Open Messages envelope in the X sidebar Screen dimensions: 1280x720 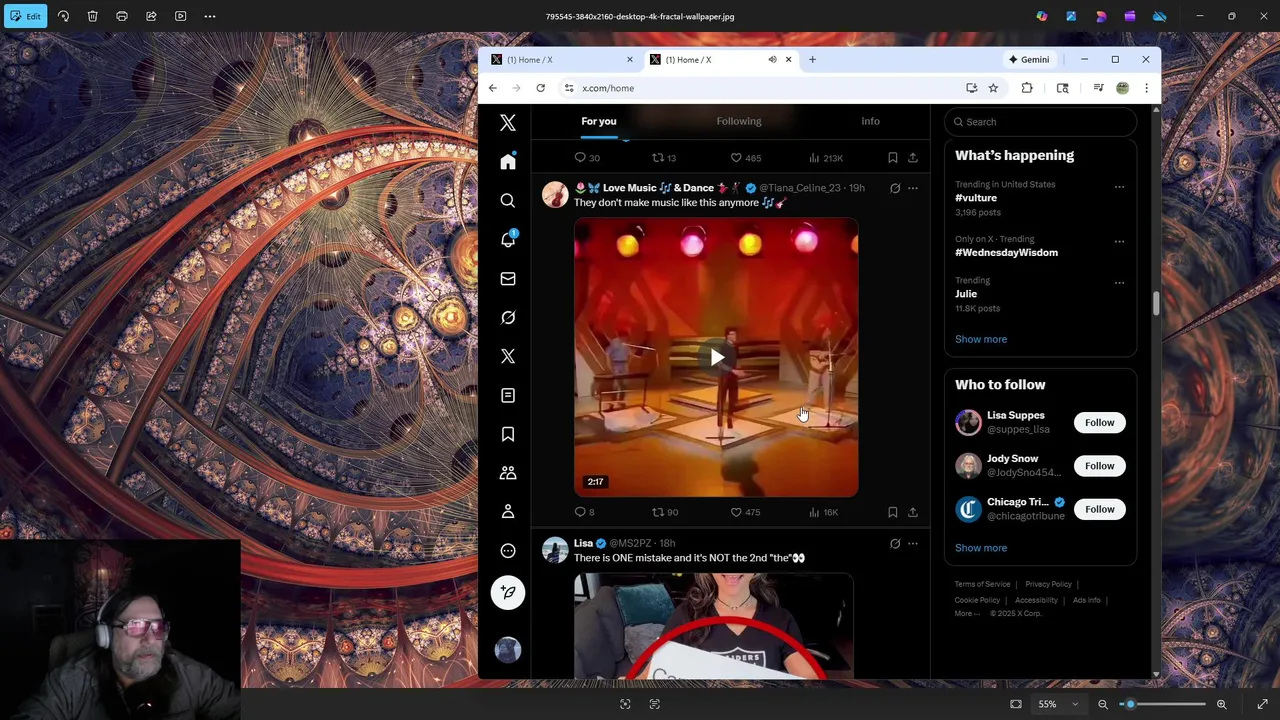pyautogui.click(x=508, y=279)
